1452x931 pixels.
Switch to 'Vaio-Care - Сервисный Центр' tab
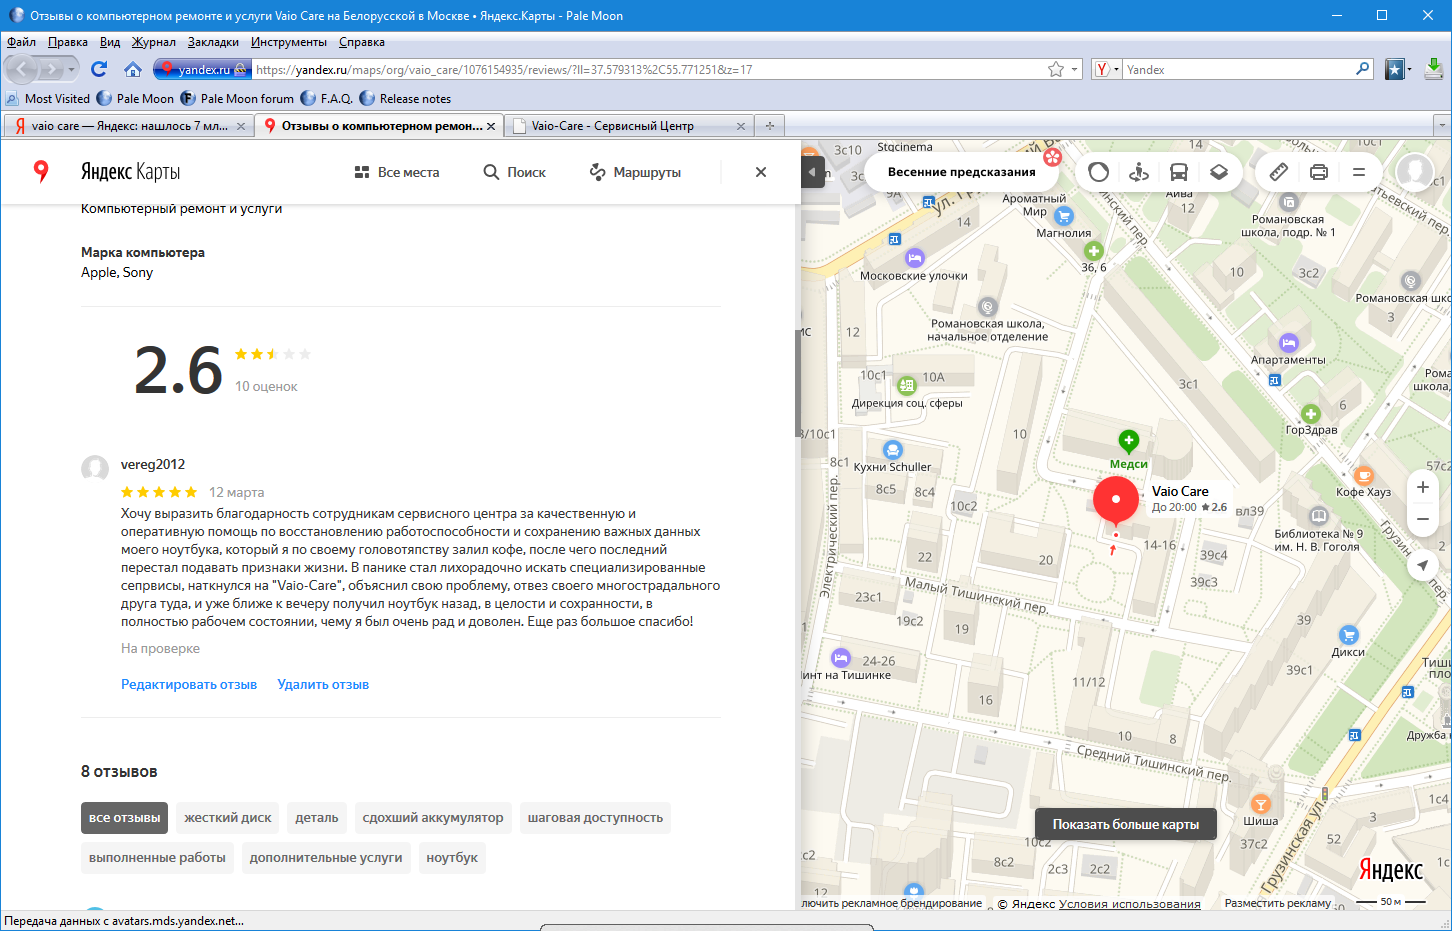[629, 126]
